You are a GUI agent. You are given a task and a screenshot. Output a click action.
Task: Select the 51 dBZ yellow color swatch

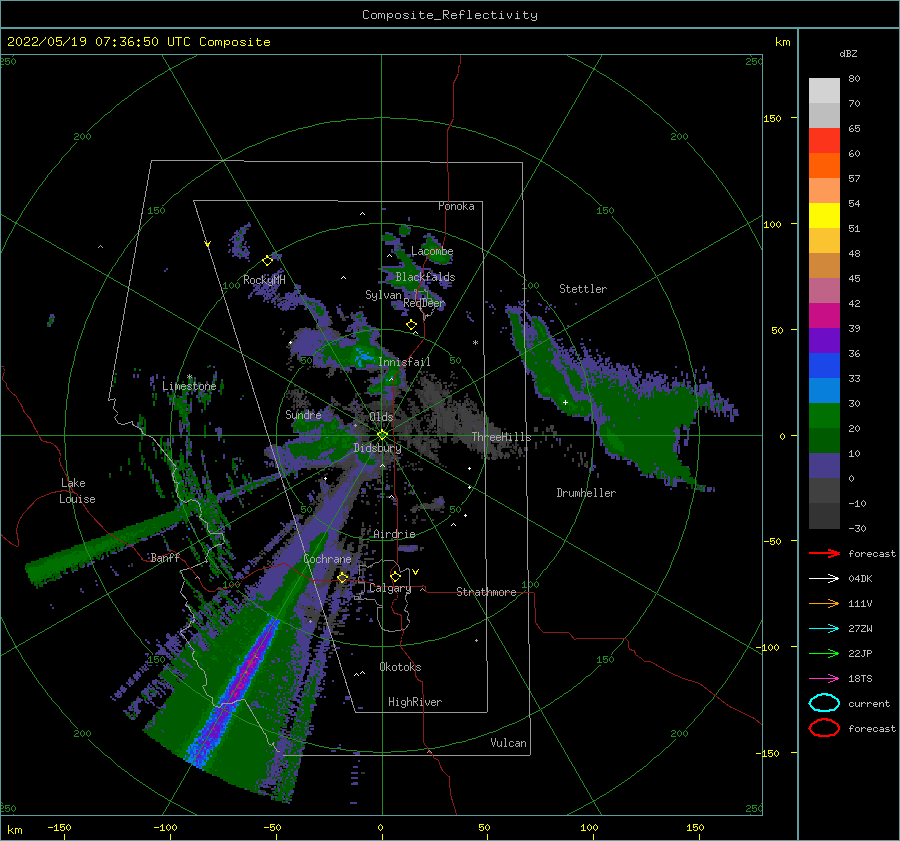pos(824,215)
